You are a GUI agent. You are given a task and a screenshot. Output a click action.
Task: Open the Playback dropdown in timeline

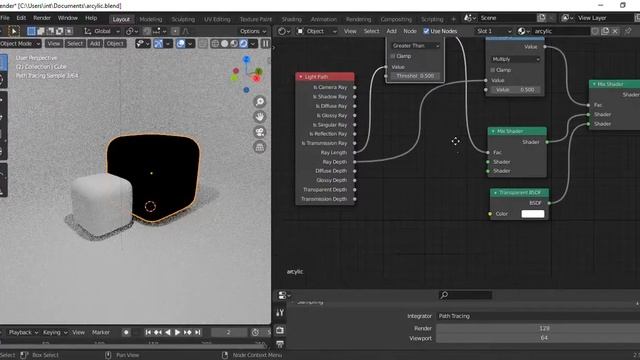(x=23, y=332)
